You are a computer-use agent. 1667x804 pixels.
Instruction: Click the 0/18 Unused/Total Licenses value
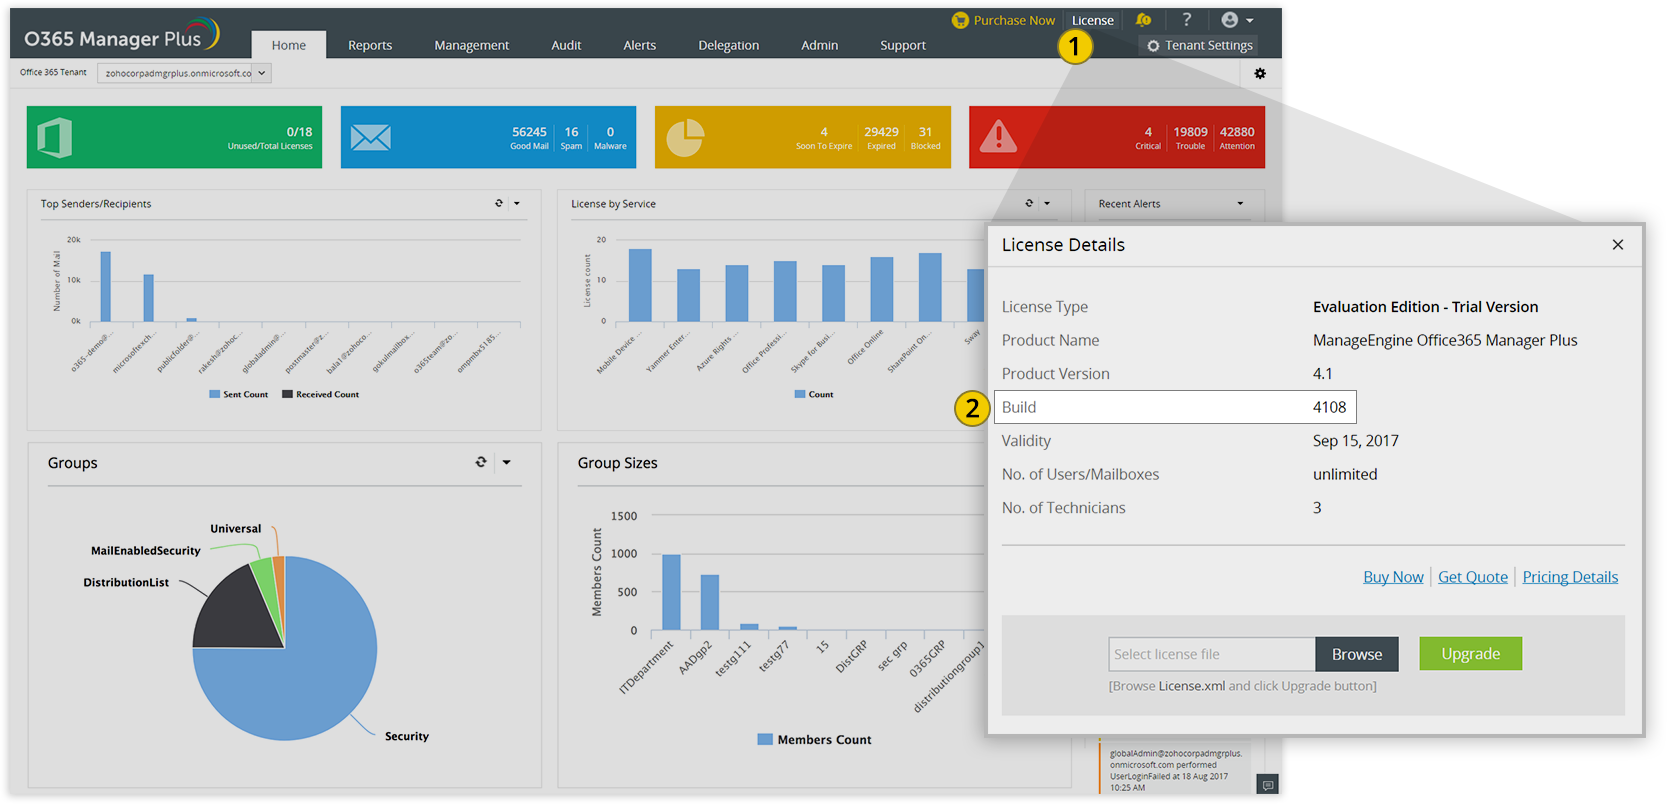[299, 132]
